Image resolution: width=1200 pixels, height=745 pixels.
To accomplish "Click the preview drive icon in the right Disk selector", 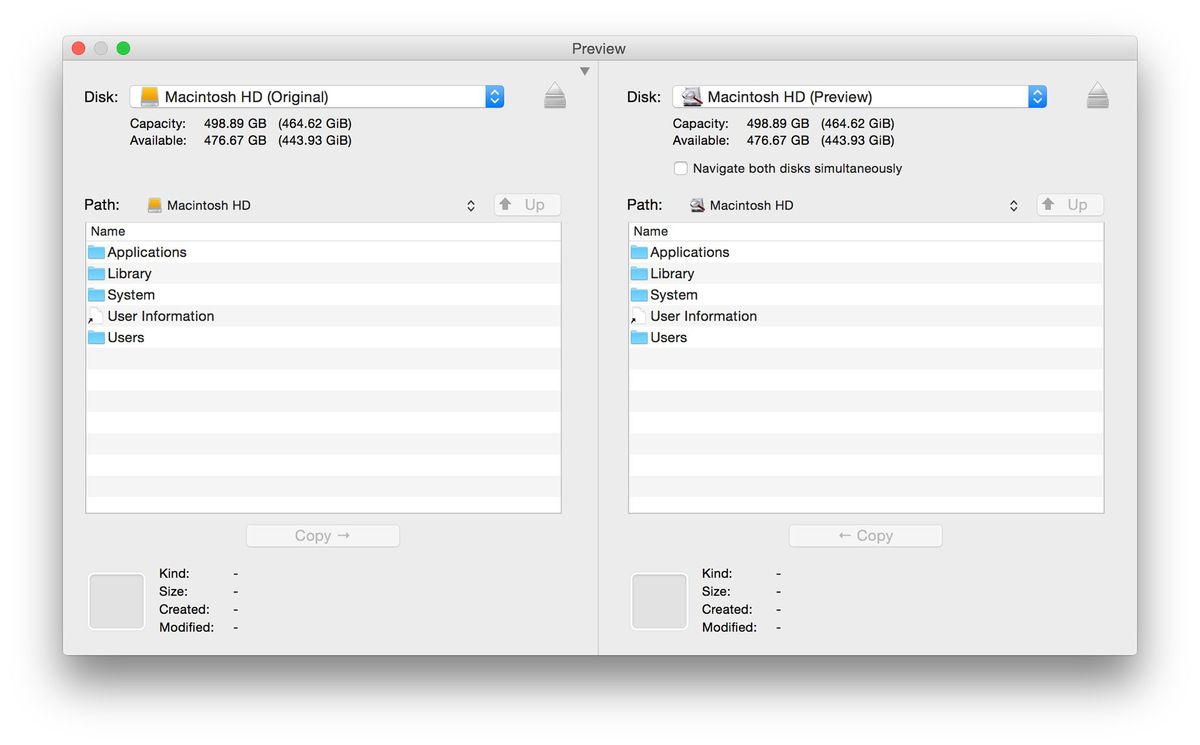I will (x=692, y=95).
